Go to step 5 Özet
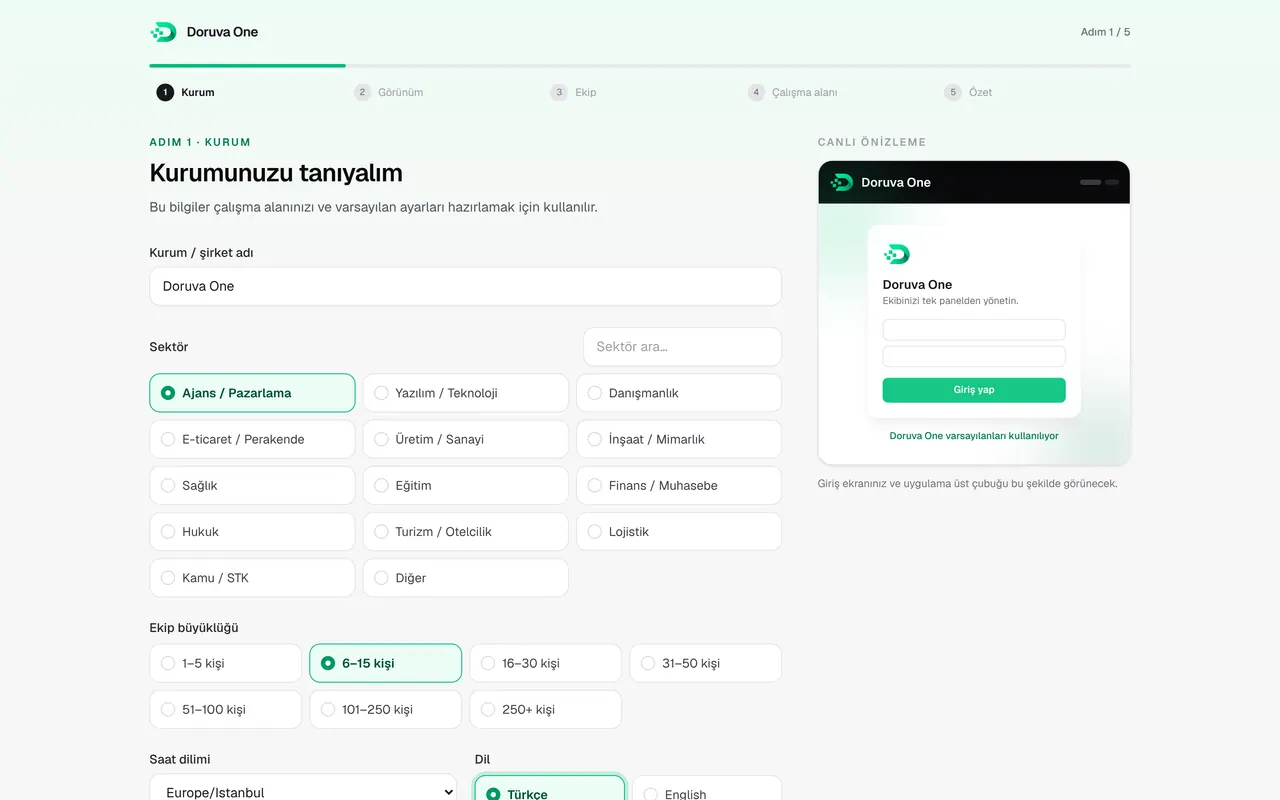The image size is (1280, 800). (969, 92)
